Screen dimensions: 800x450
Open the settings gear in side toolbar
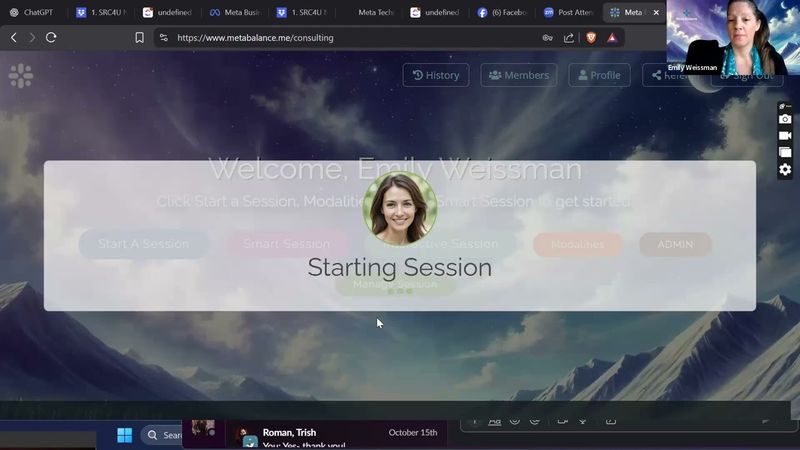[x=785, y=169]
